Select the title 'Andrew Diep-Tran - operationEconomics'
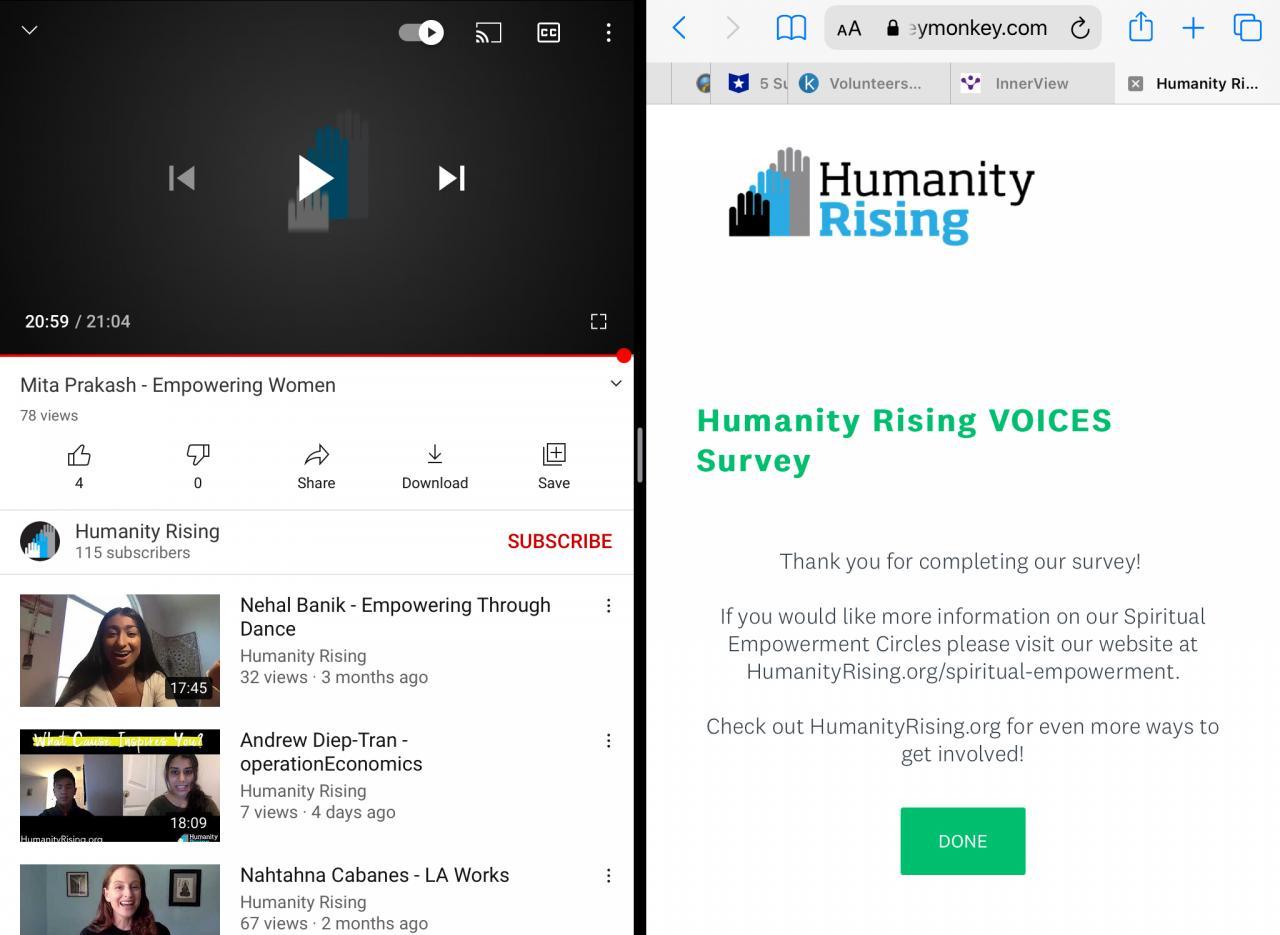 331,752
